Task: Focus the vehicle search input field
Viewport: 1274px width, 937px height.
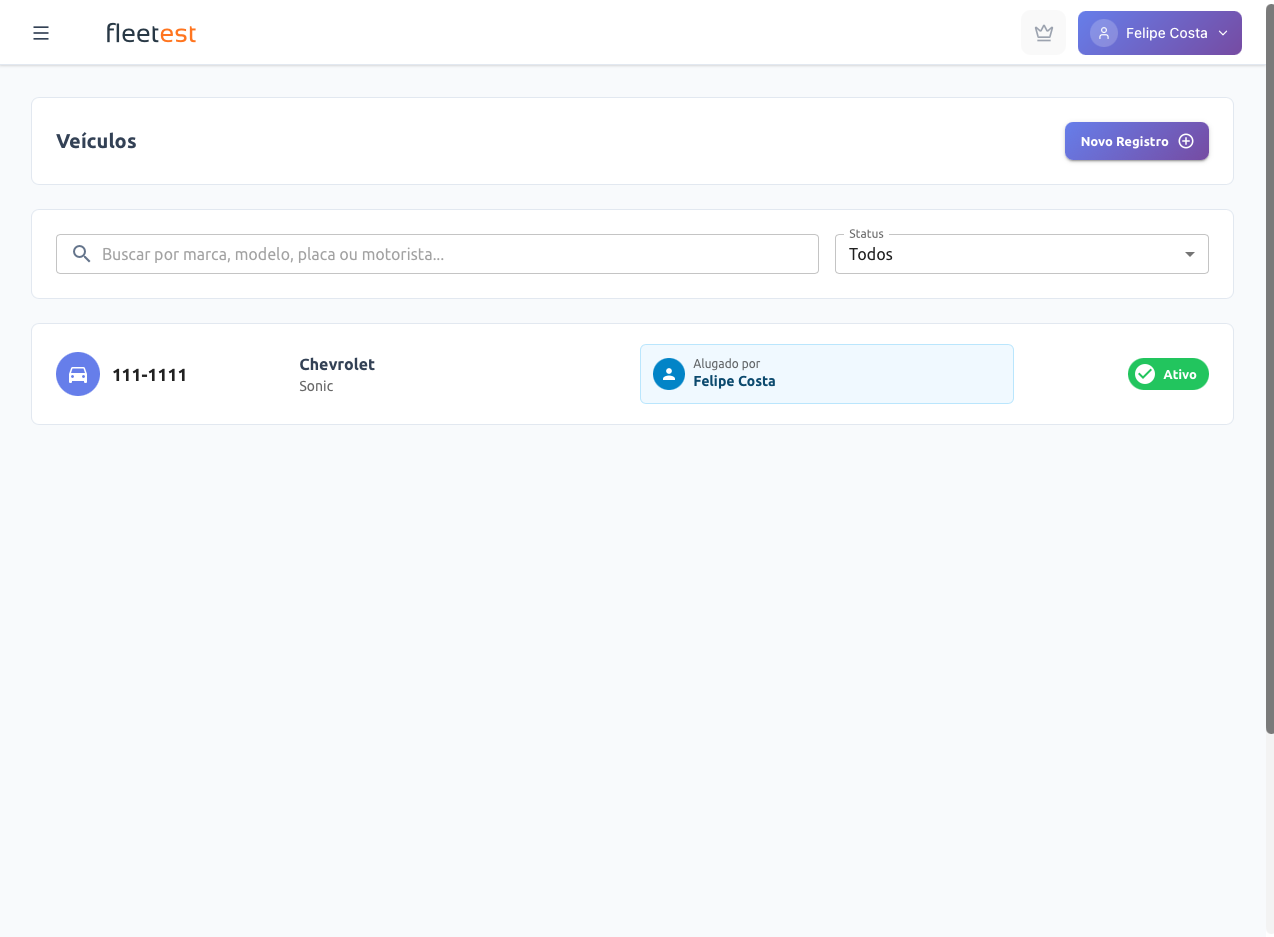Action: click(450, 254)
